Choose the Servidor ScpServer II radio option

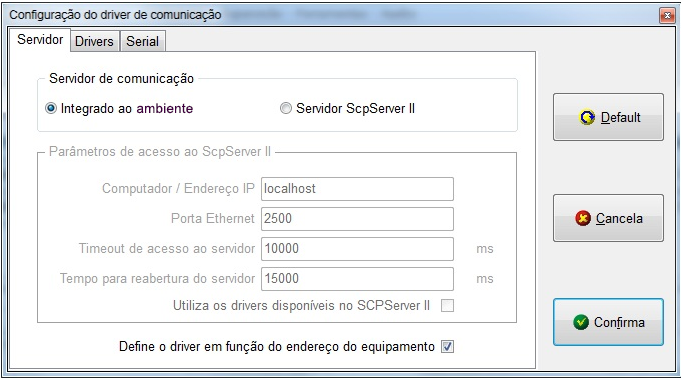[285, 108]
